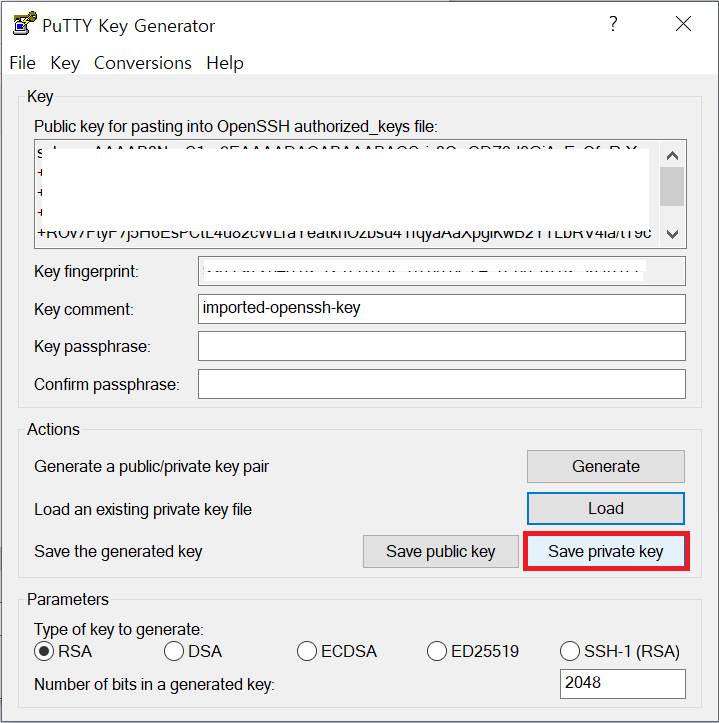Click 'Generate a public/private key pair' text

[x=151, y=467]
